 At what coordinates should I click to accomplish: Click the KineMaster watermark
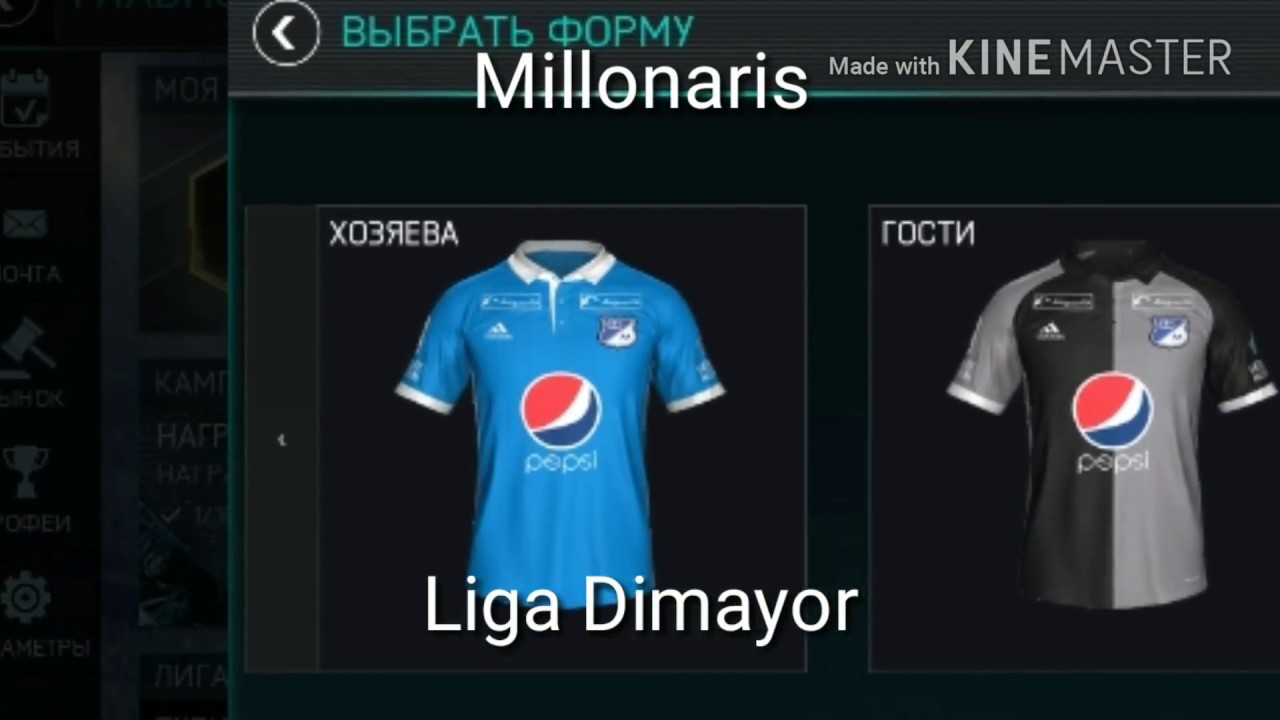tap(1030, 59)
